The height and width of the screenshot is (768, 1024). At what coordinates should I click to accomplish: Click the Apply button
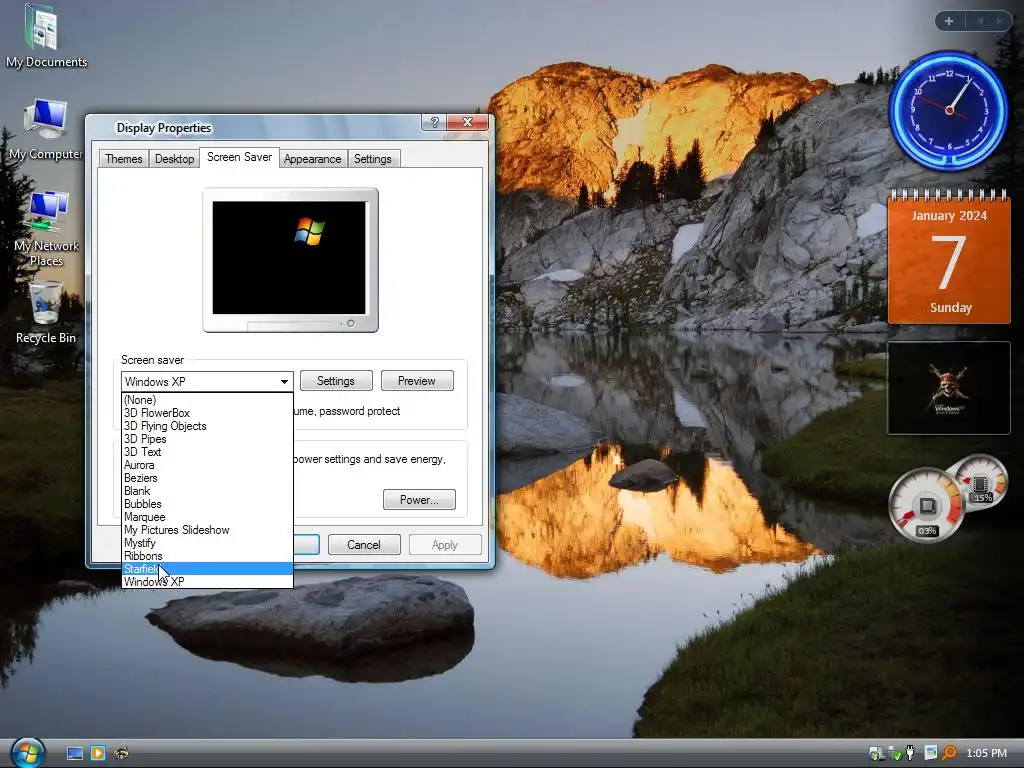tap(445, 545)
